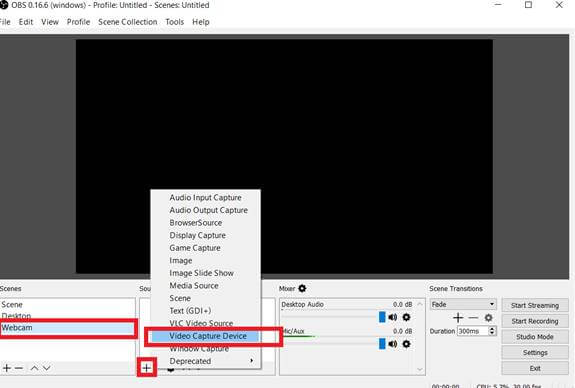Screen dimensions: 575x388
Task: Click the add source plus button
Action: [147, 367]
